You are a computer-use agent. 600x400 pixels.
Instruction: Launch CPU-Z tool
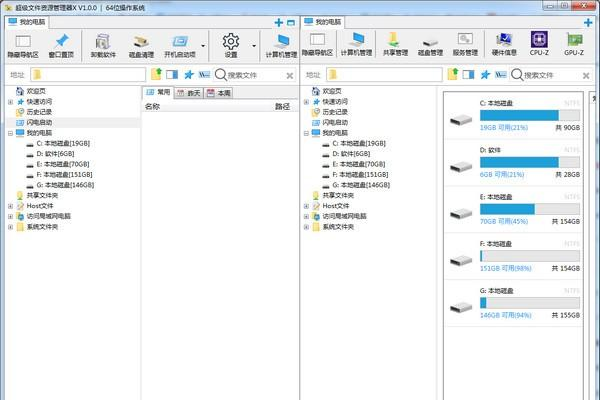tap(539, 44)
